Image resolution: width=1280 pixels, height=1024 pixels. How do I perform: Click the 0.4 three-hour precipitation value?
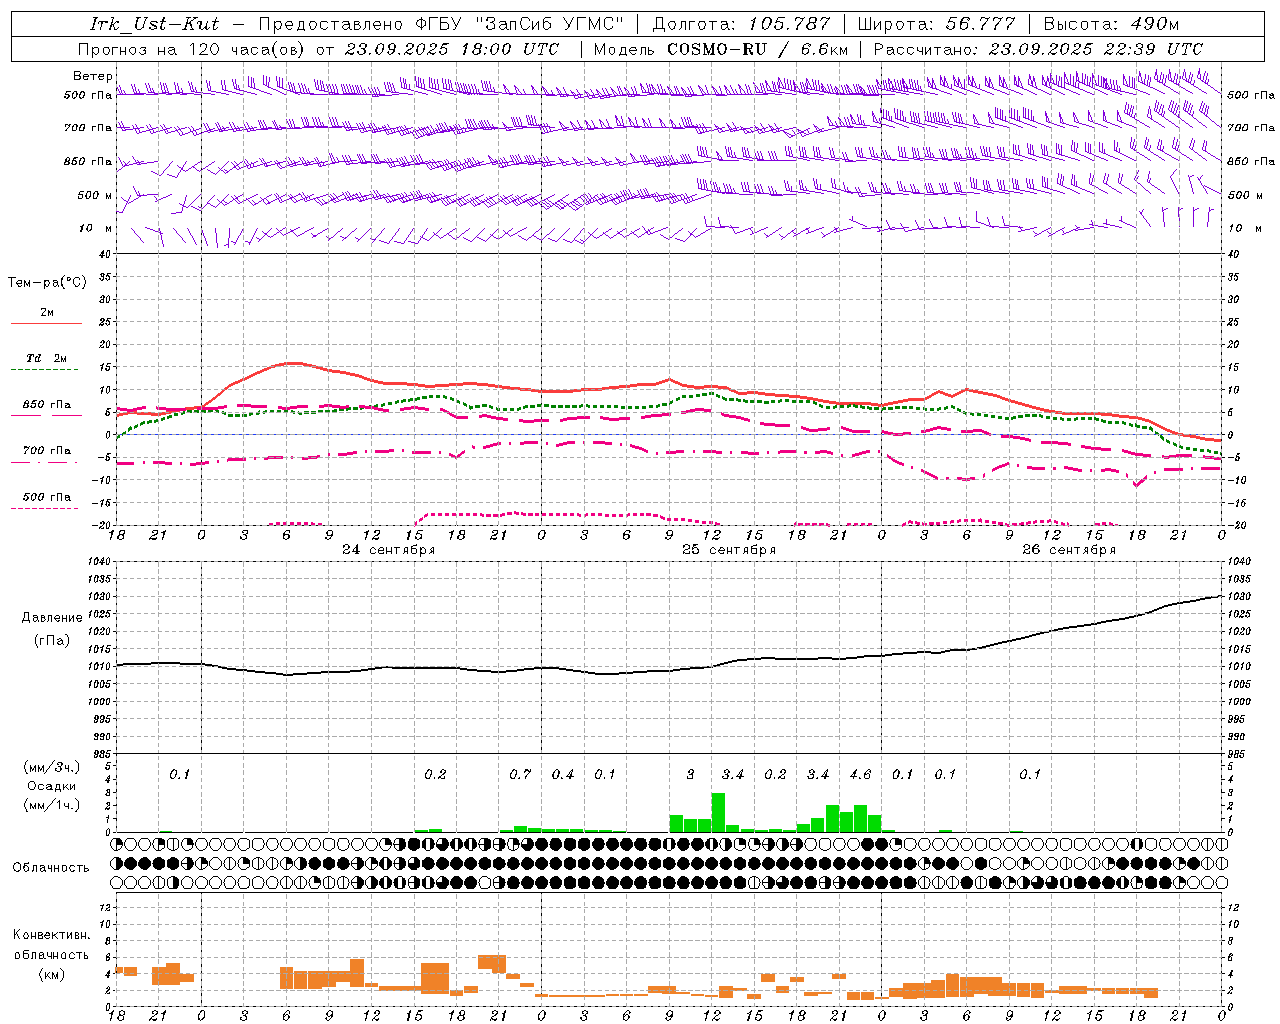pos(563,774)
